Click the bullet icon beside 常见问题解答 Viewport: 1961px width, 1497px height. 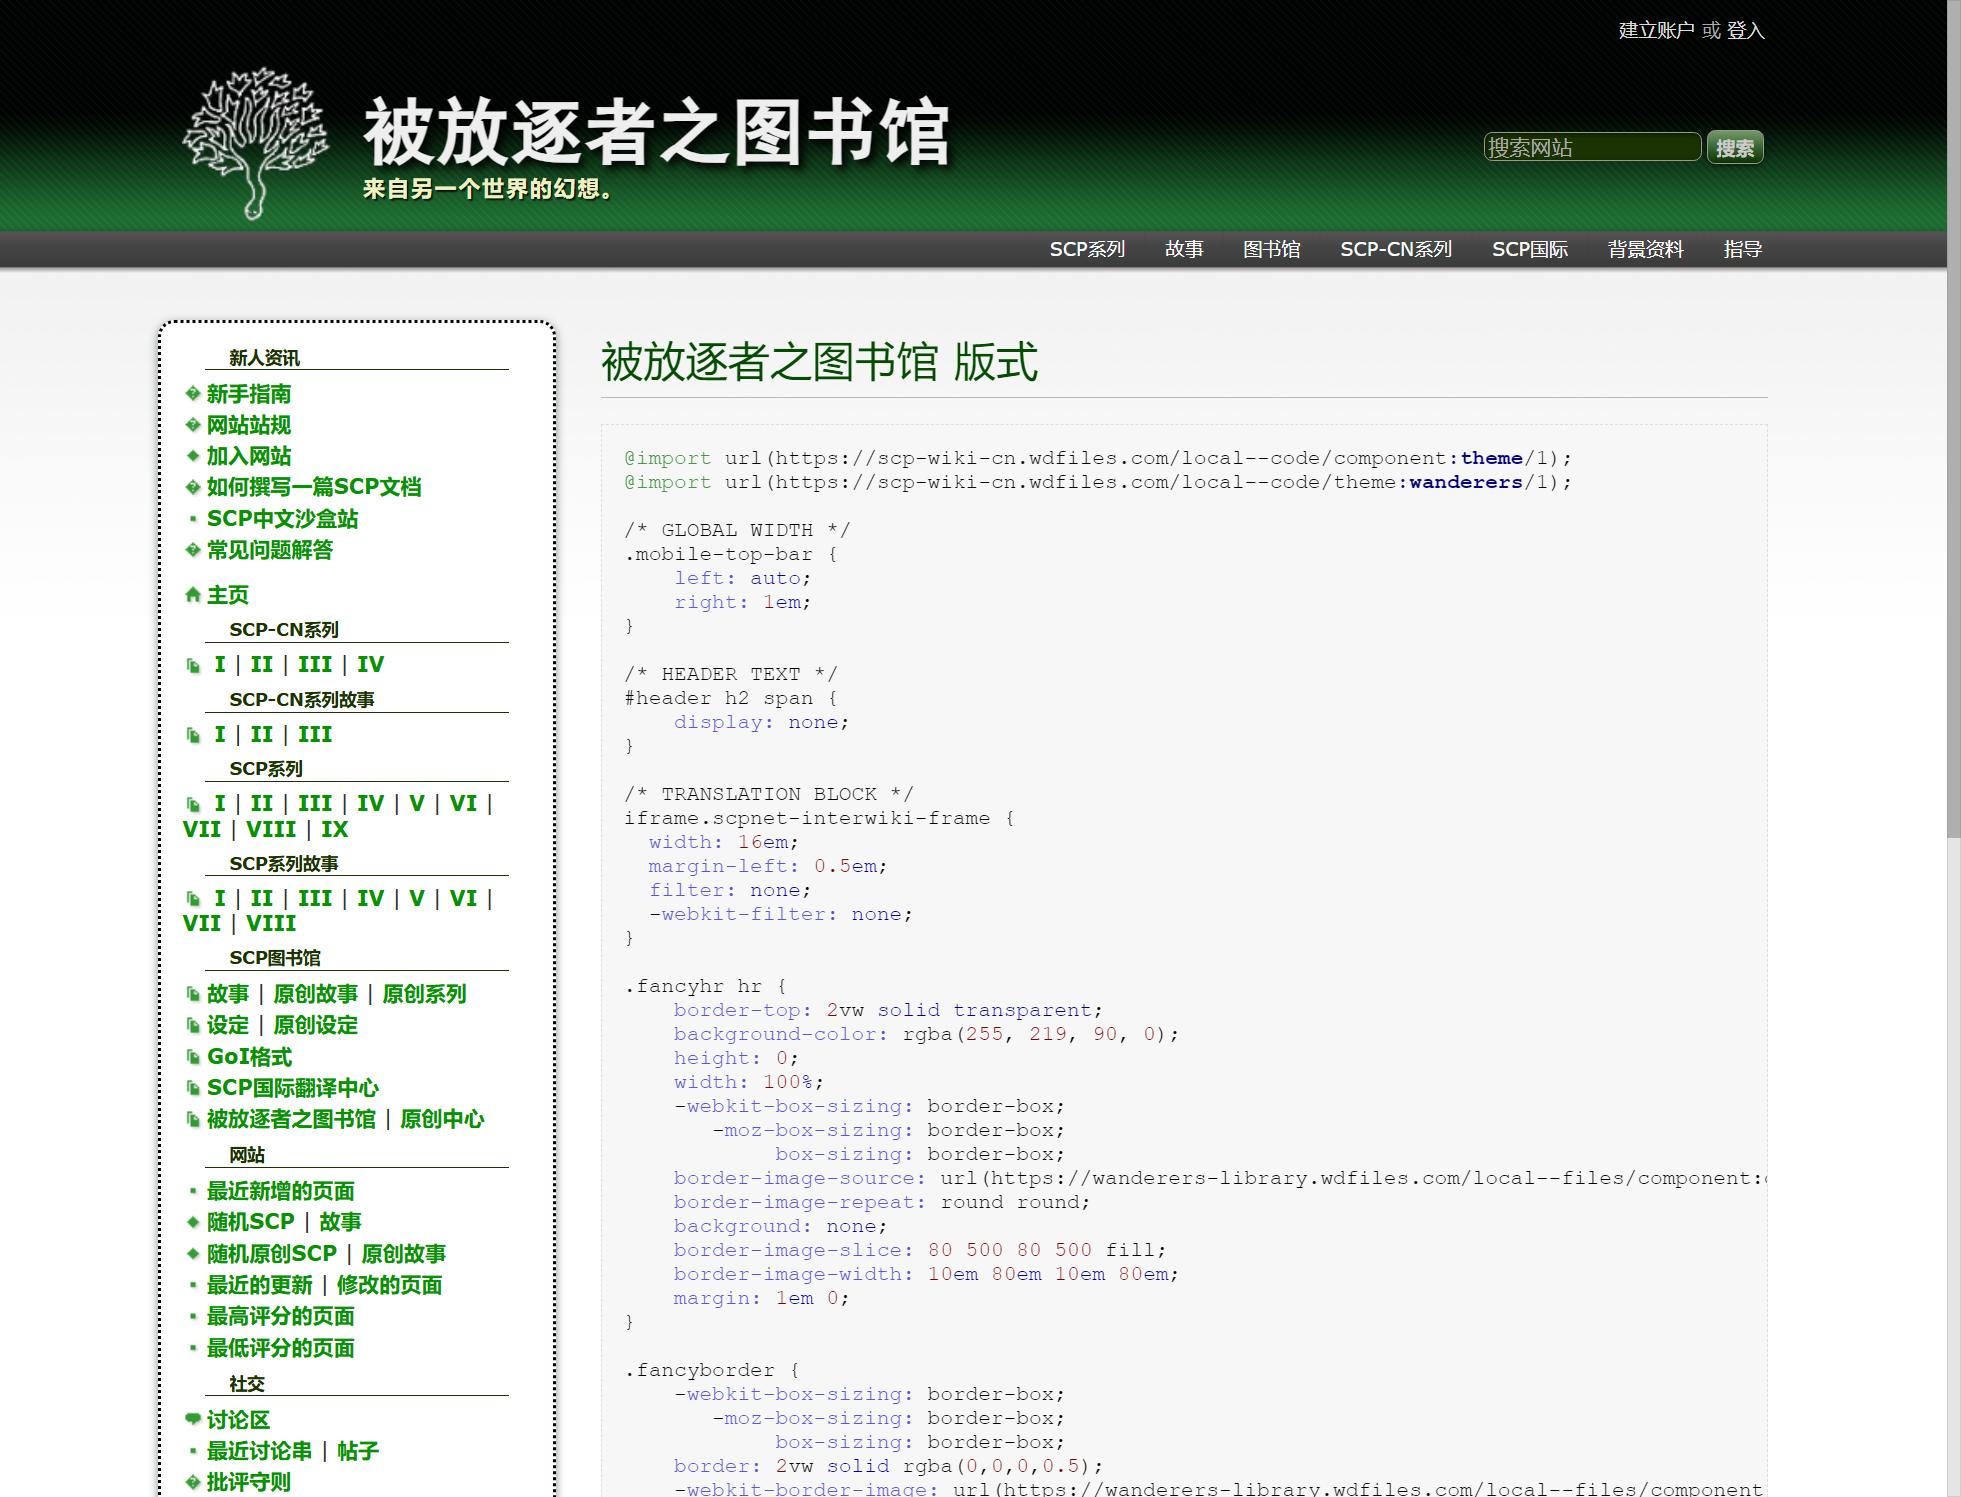[x=193, y=550]
